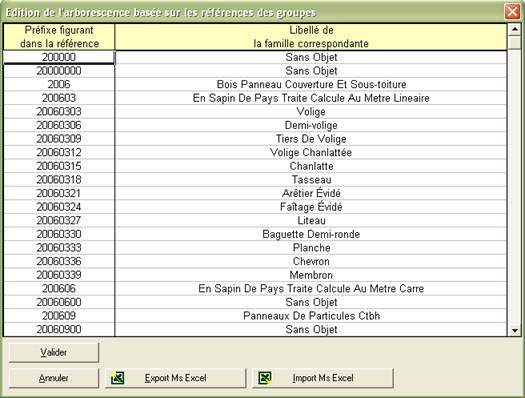Select the prefix cell 20060600
The width and height of the screenshot is (525, 398).
(59, 302)
